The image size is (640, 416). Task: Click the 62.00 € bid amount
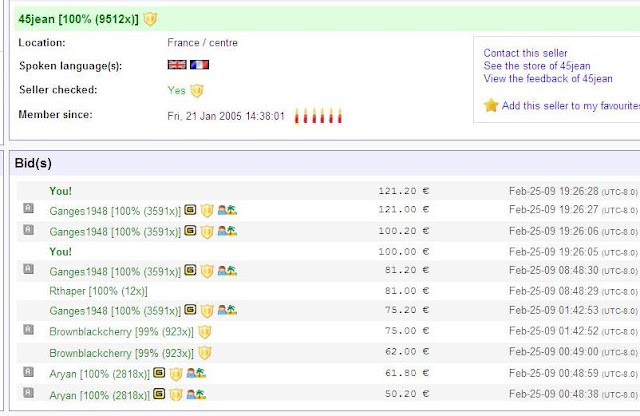pos(407,351)
